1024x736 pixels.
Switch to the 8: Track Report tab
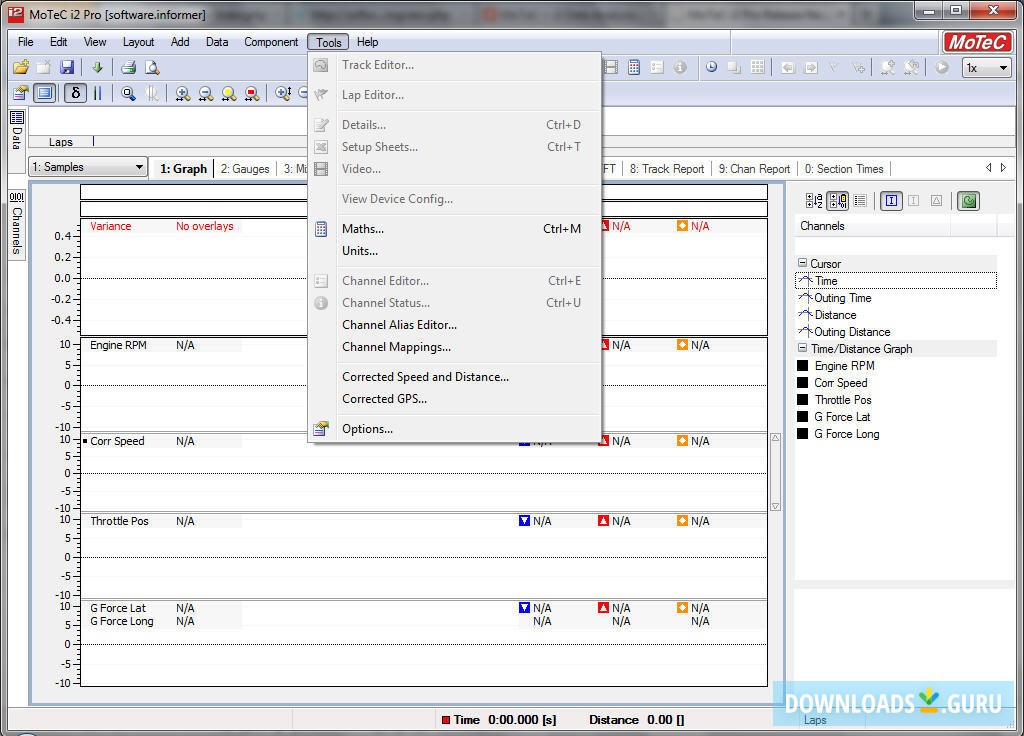click(x=667, y=168)
